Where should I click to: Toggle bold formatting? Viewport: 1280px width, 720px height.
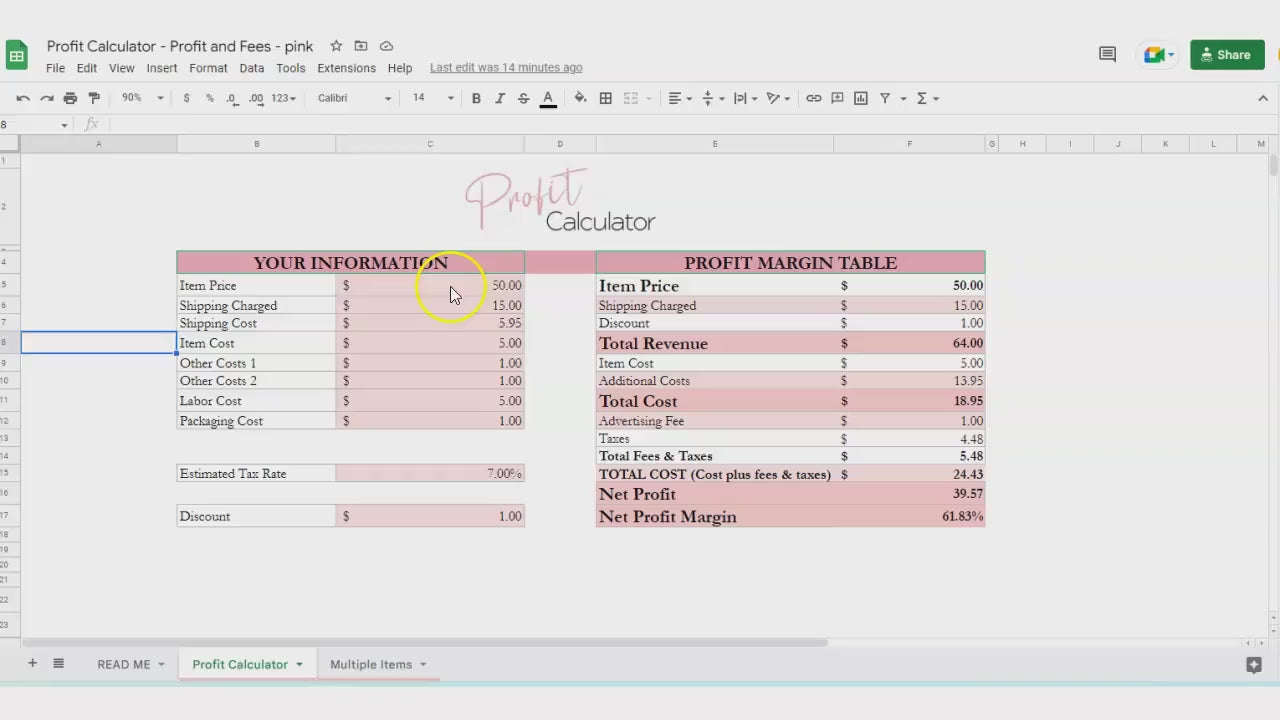coord(476,98)
